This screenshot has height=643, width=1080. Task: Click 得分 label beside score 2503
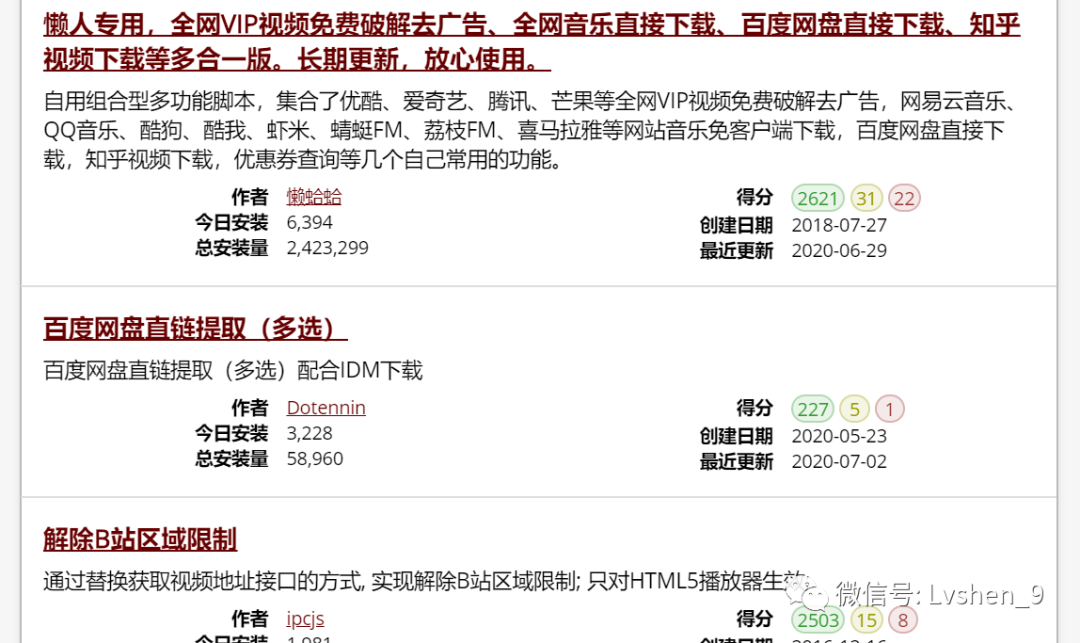pyautogui.click(x=754, y=618)
